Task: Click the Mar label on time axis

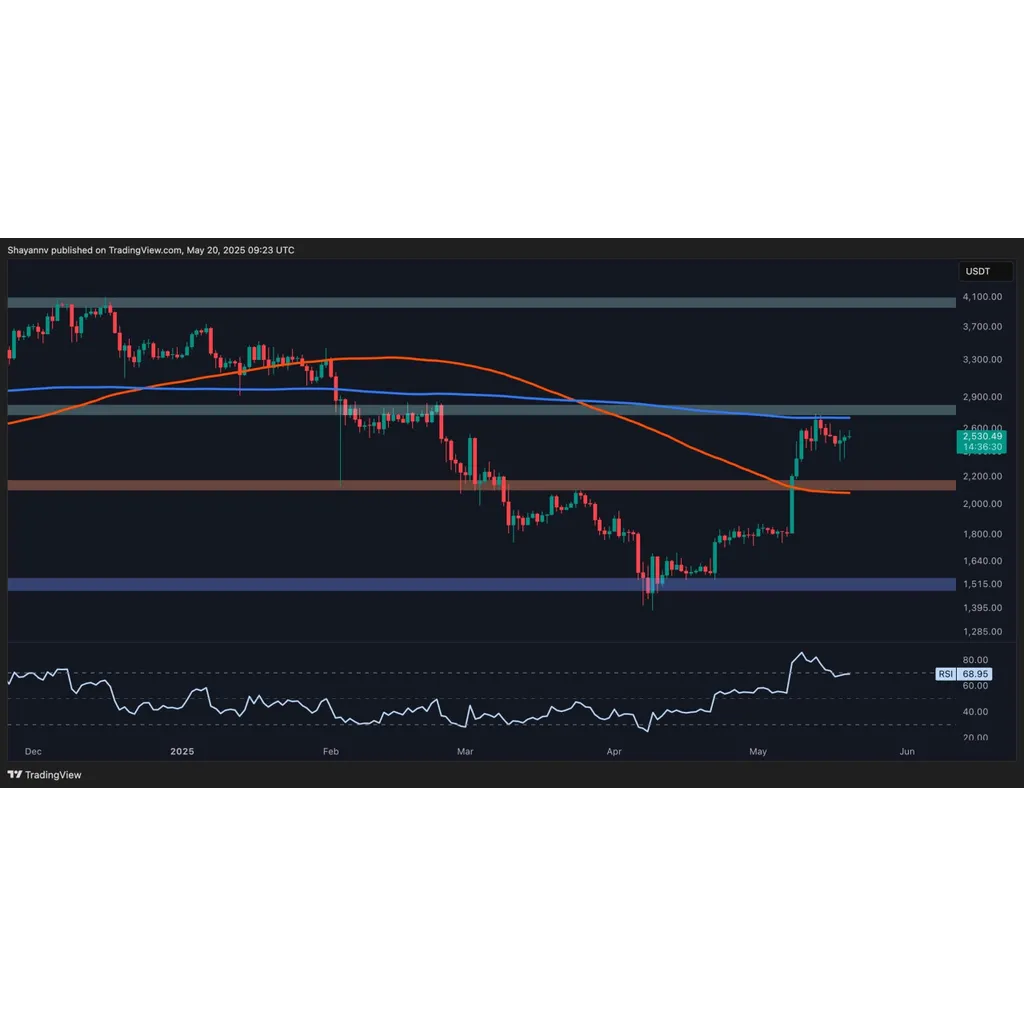Action: (x=465, y=751)
